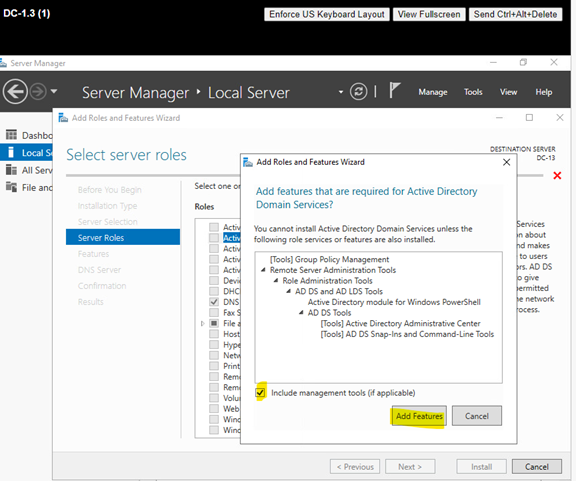Click Cancel in the features dialog

tap(476, 416)
